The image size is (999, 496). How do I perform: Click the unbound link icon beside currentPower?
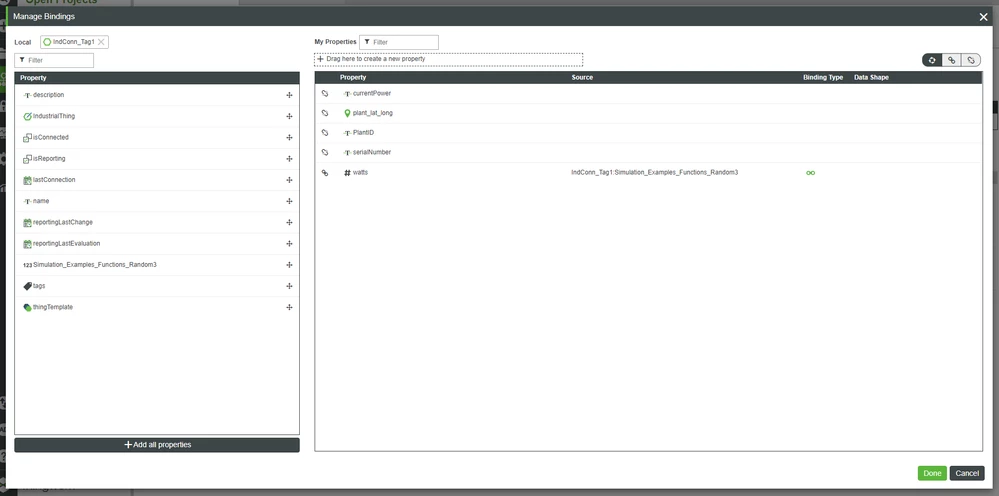pos(325,94)
